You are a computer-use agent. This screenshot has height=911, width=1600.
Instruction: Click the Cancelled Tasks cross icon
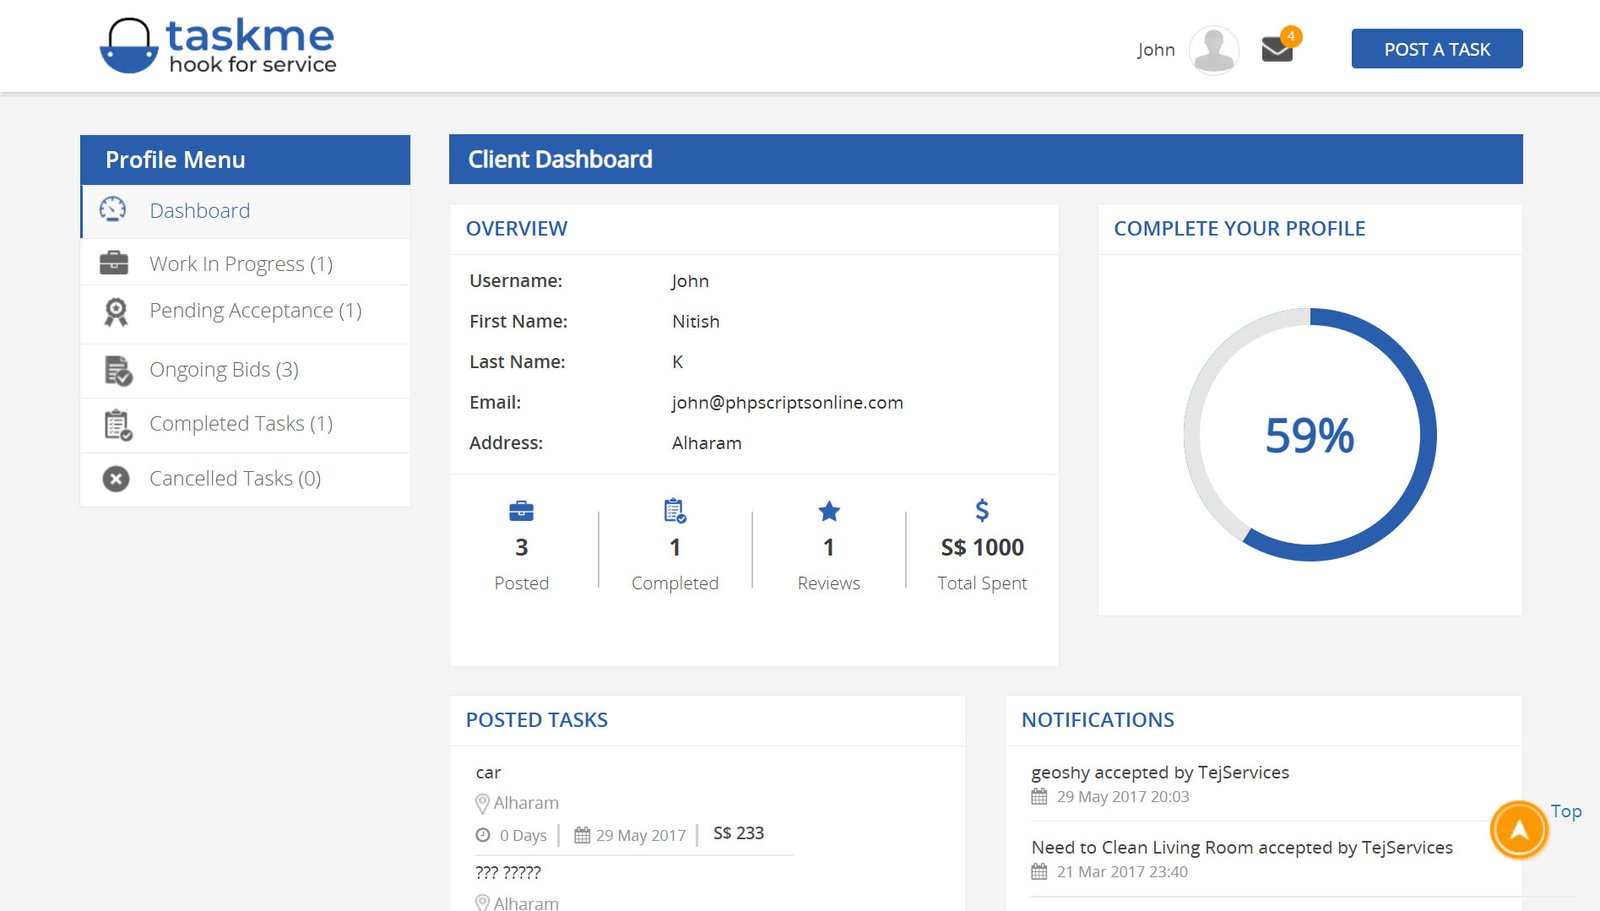click(116, 479)
